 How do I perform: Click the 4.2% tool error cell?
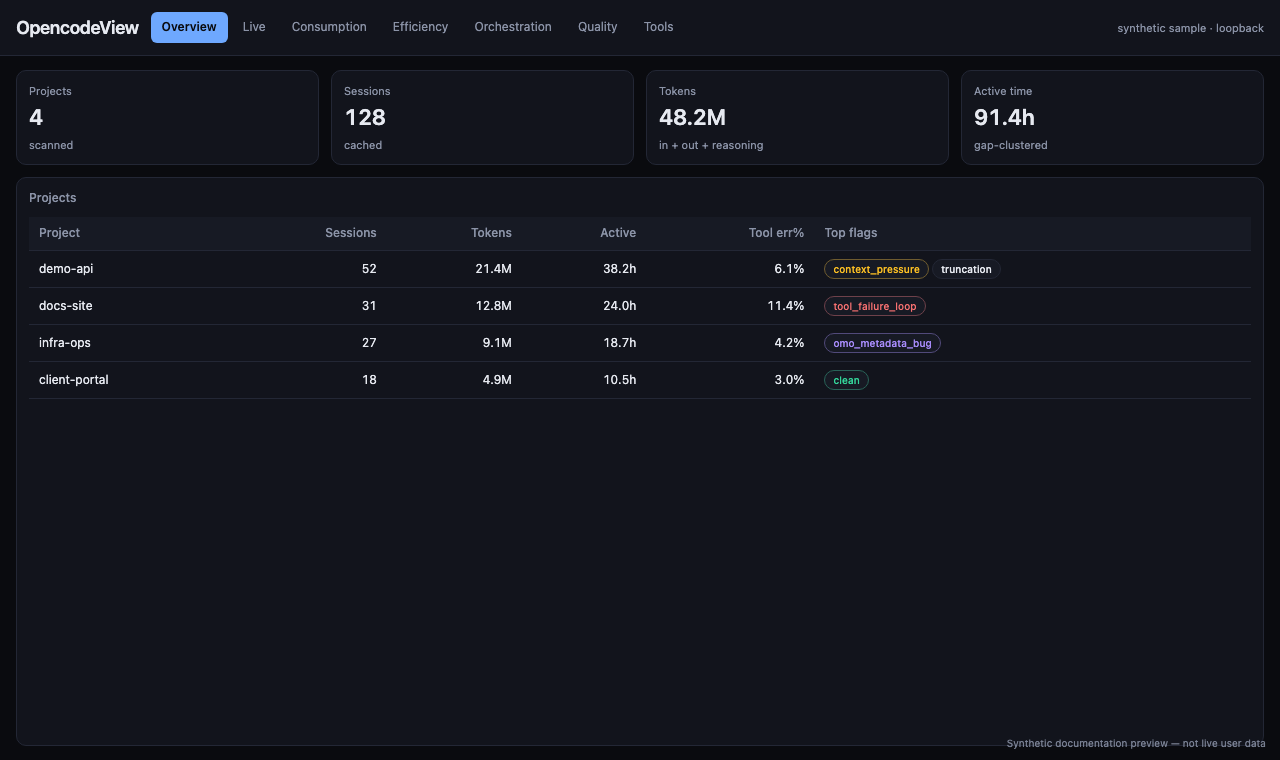789,343
